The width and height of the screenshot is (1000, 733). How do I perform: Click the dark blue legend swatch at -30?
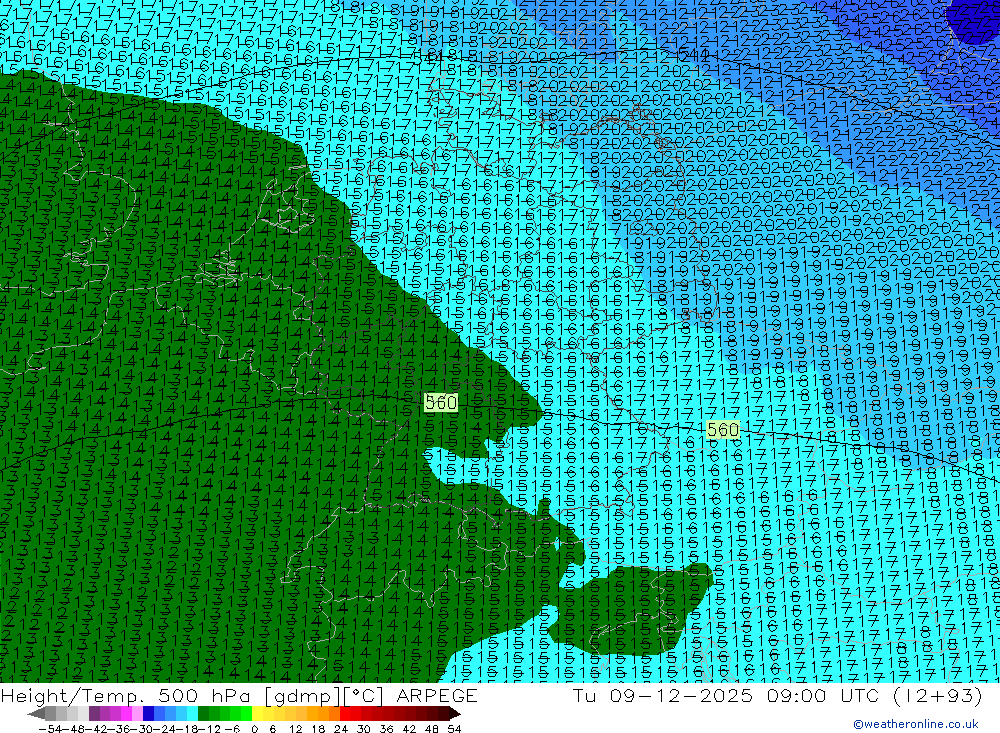[149, 714]
